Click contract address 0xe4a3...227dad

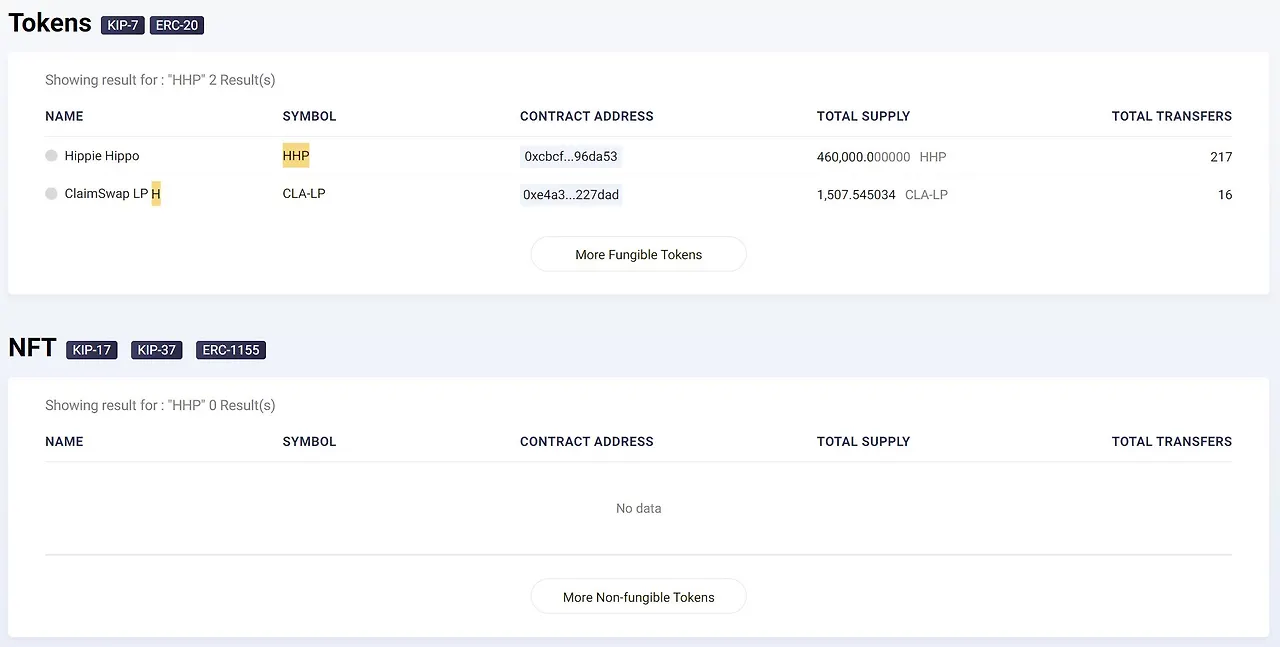571,195
